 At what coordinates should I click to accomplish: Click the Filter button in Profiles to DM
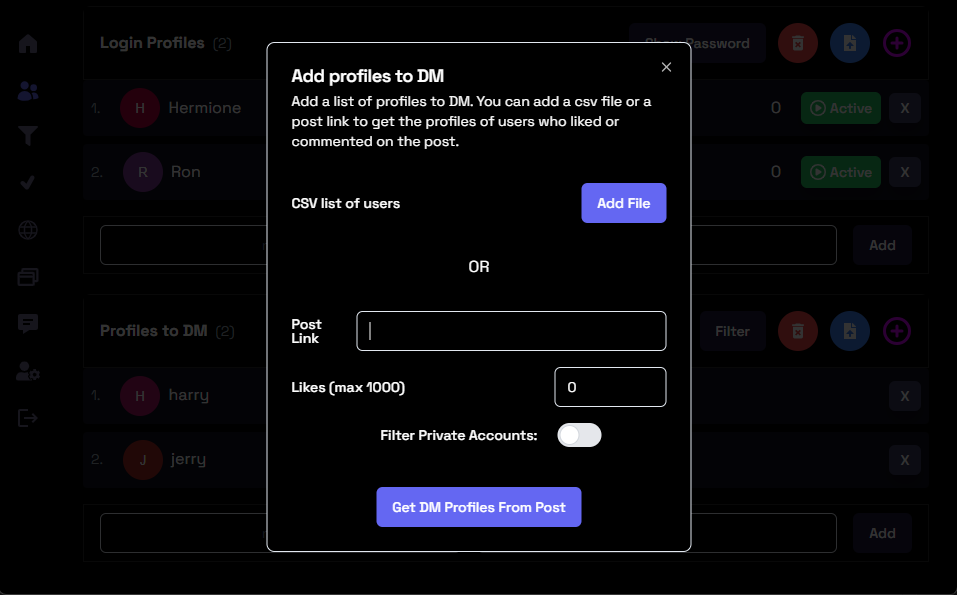pos(732,331)
